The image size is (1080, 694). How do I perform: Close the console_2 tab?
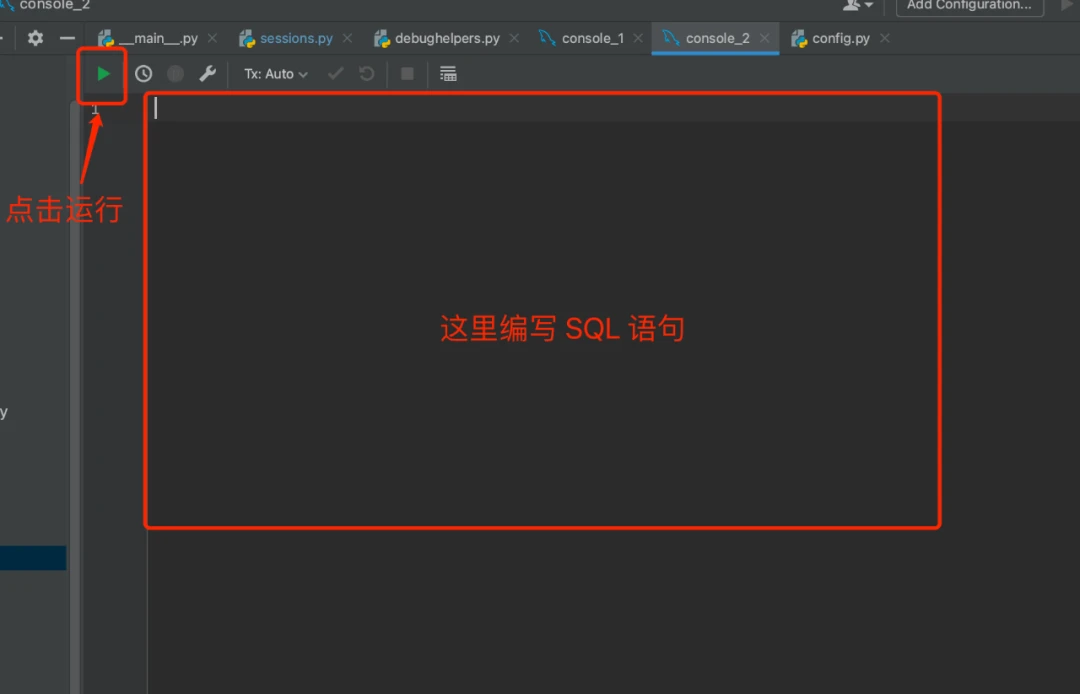(x=765, y=38)
